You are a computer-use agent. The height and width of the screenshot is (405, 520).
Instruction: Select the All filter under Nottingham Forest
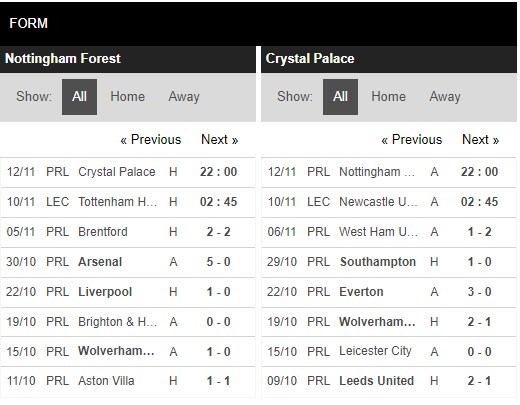point(79,97)
